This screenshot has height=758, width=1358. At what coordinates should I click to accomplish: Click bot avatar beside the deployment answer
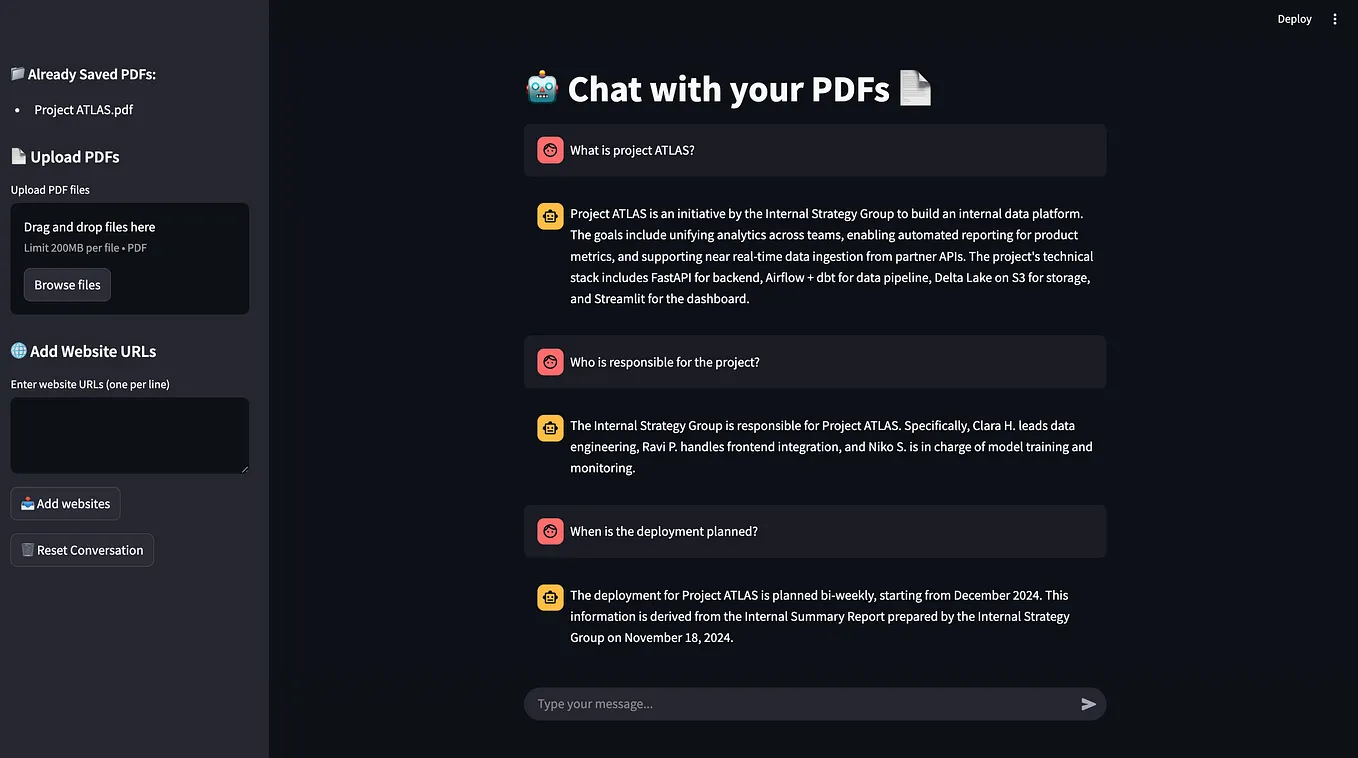550,598
